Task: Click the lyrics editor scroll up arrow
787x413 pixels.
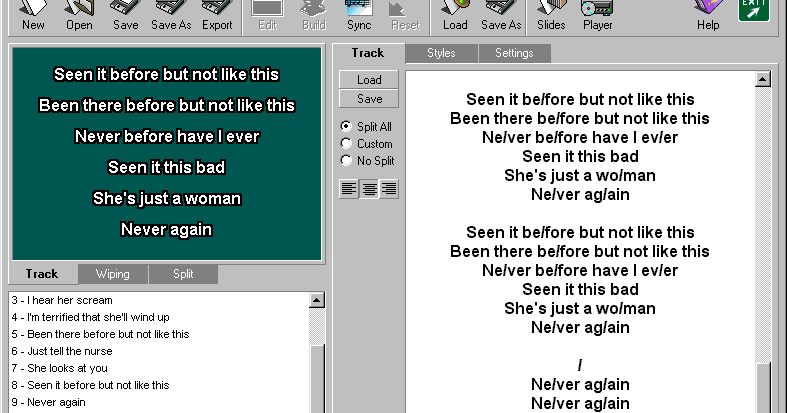Action: pyautogui.click(x=762, y=79)
